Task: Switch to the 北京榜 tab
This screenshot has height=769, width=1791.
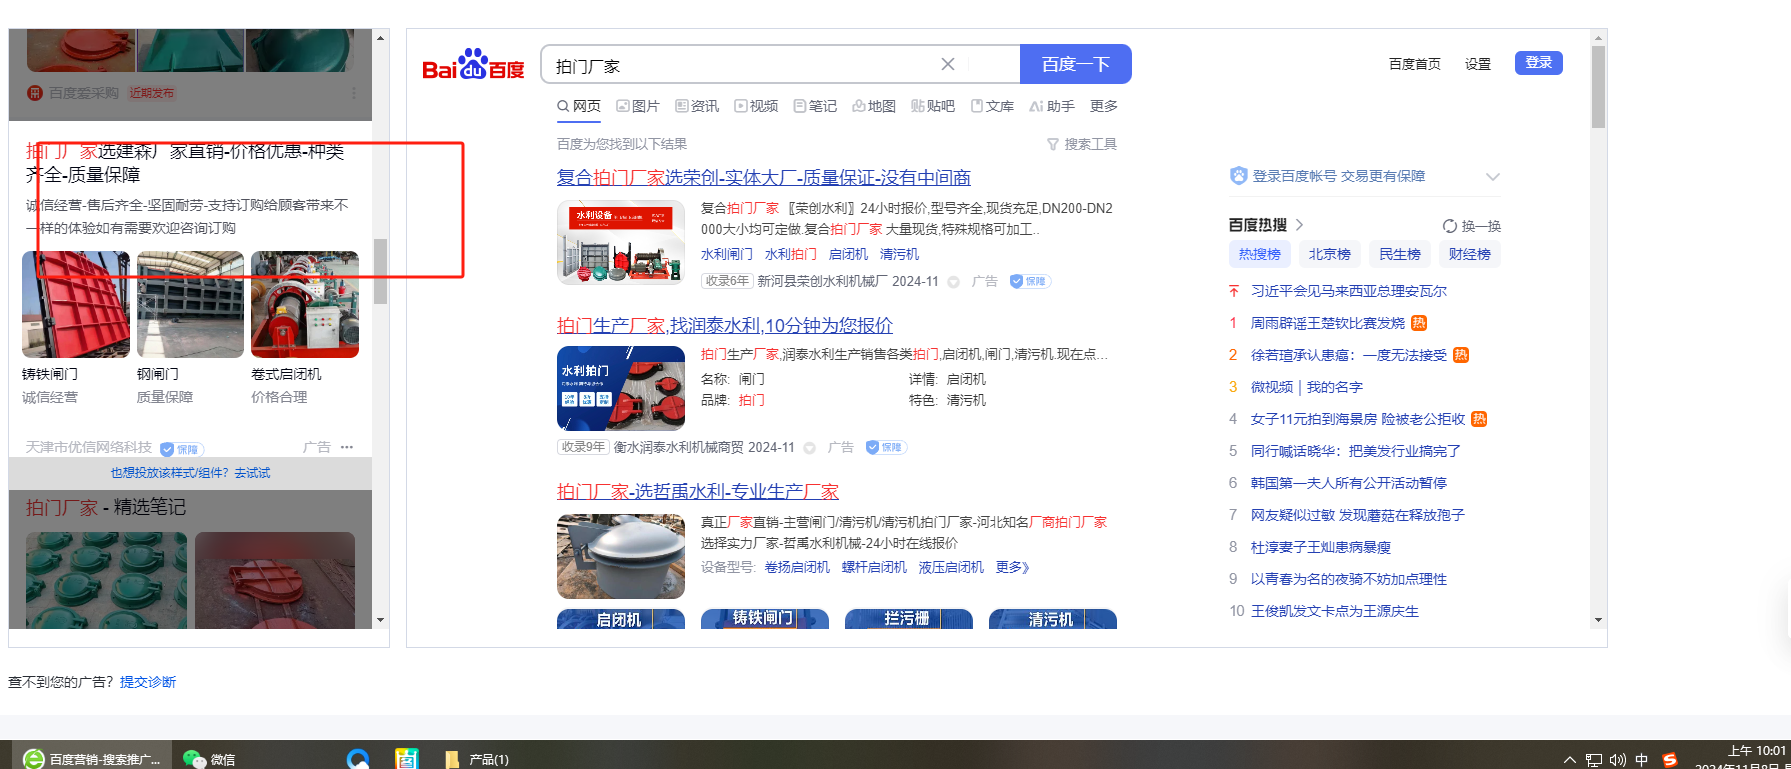Action: click(1330, 254)
